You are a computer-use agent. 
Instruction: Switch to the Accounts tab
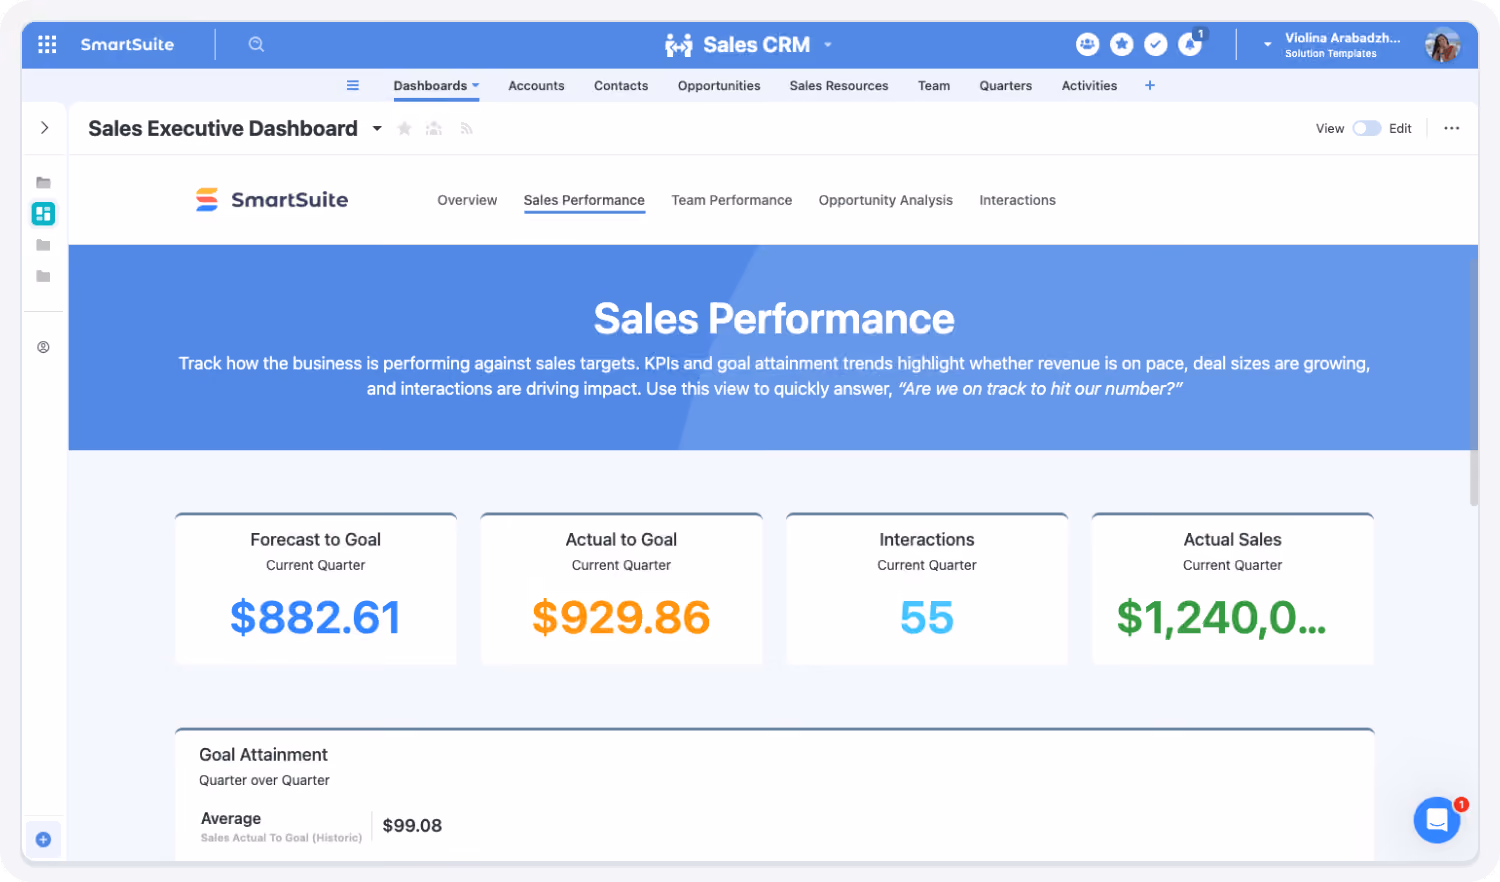coord(536,86)
